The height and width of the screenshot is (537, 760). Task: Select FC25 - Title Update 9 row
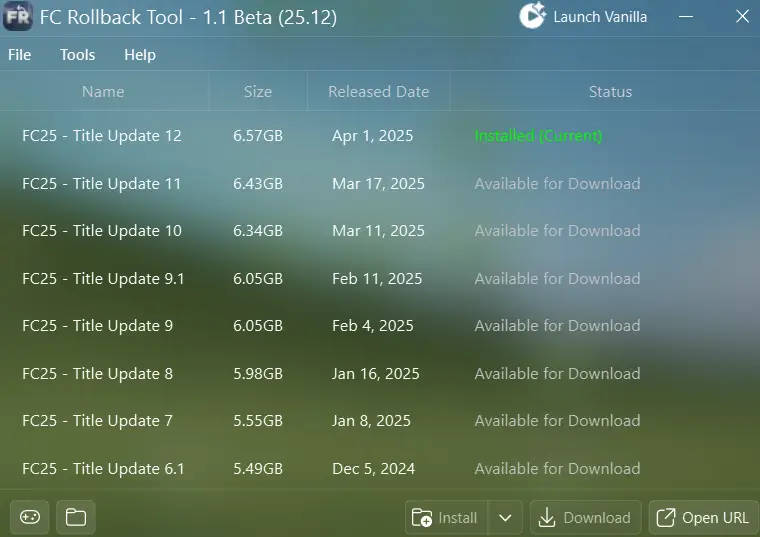[380, 326]
